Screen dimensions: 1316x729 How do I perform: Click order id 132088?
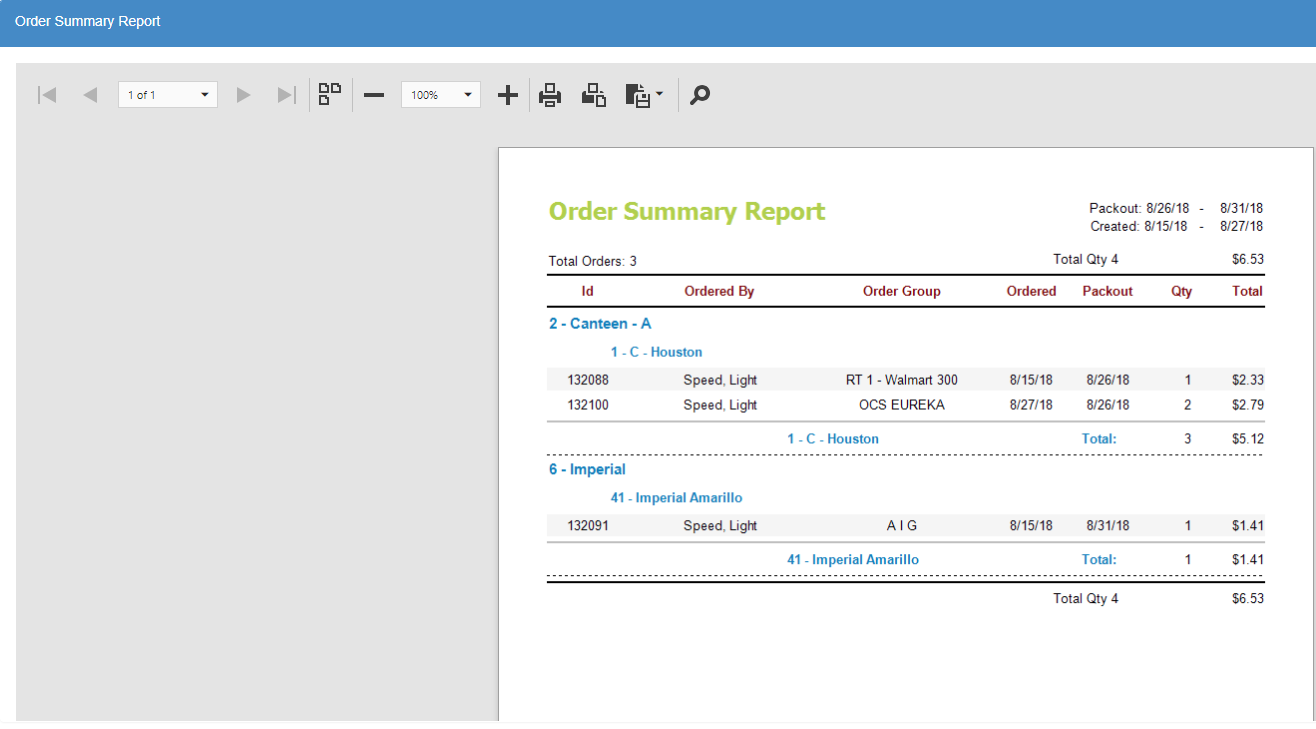click(x=588, y=380)
